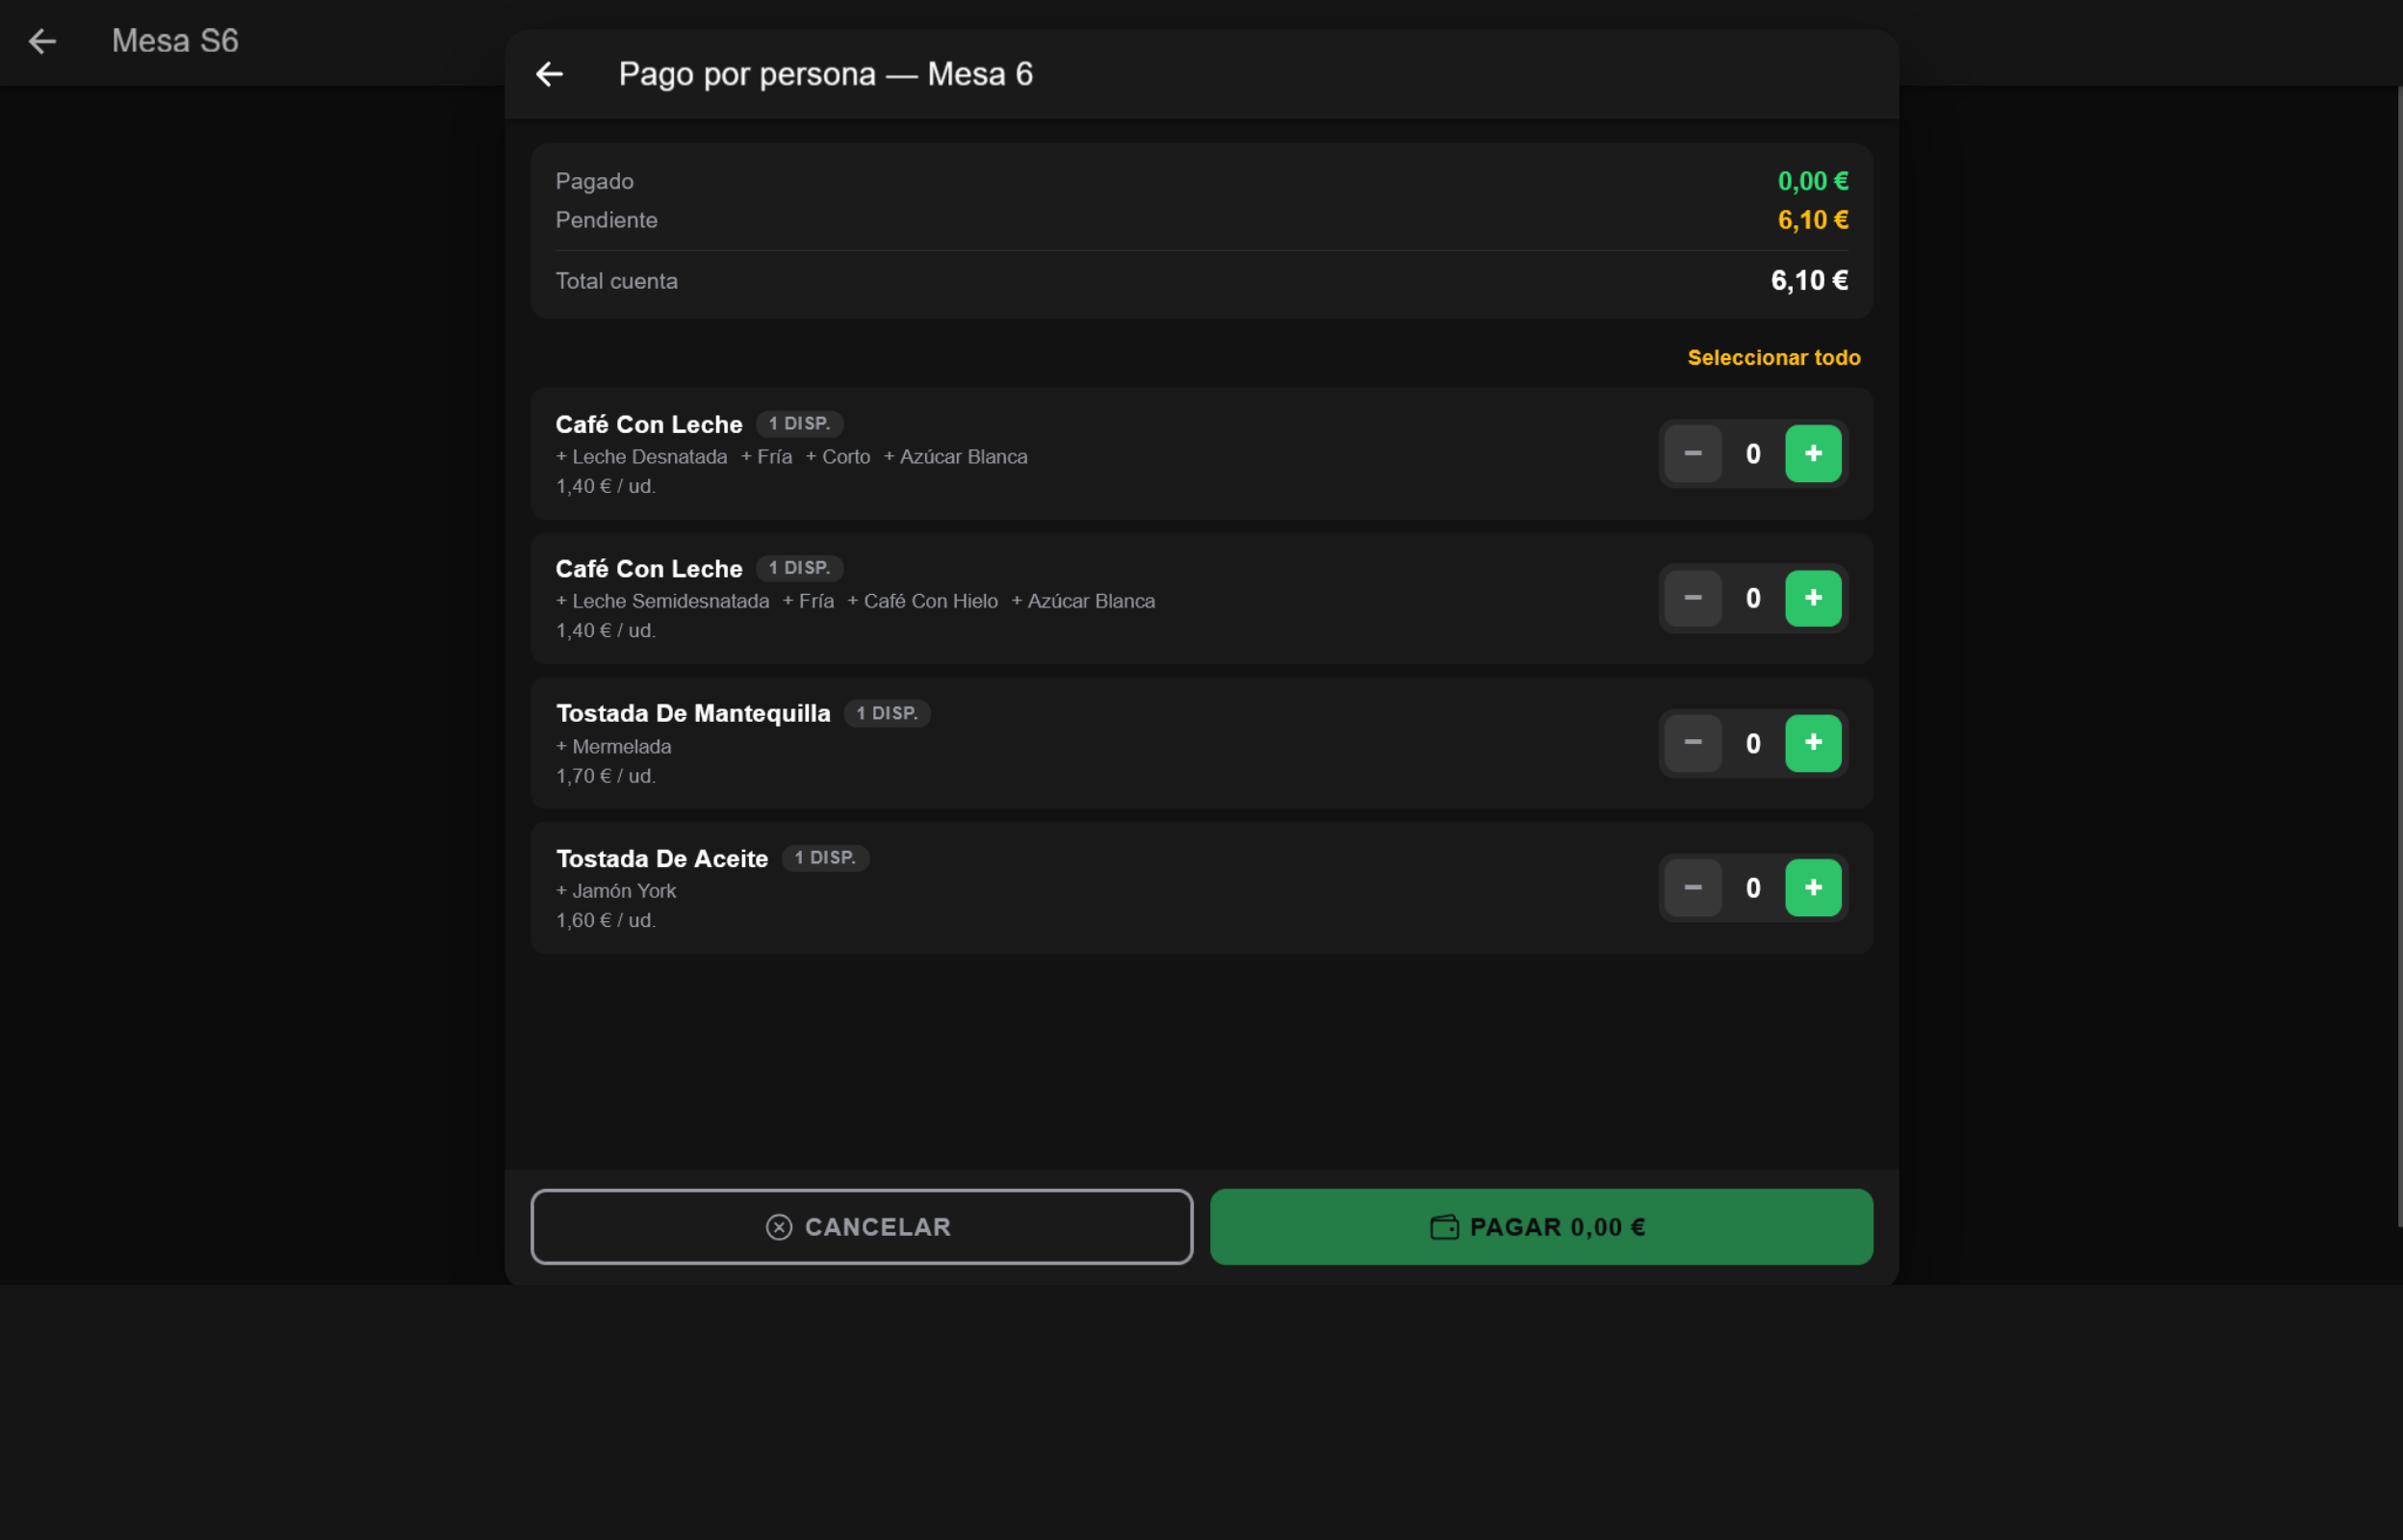This screenshot has height=1540, width=2403.
Task: Select the Tostada De Mantequilla item name
Action: coord(693,713)
